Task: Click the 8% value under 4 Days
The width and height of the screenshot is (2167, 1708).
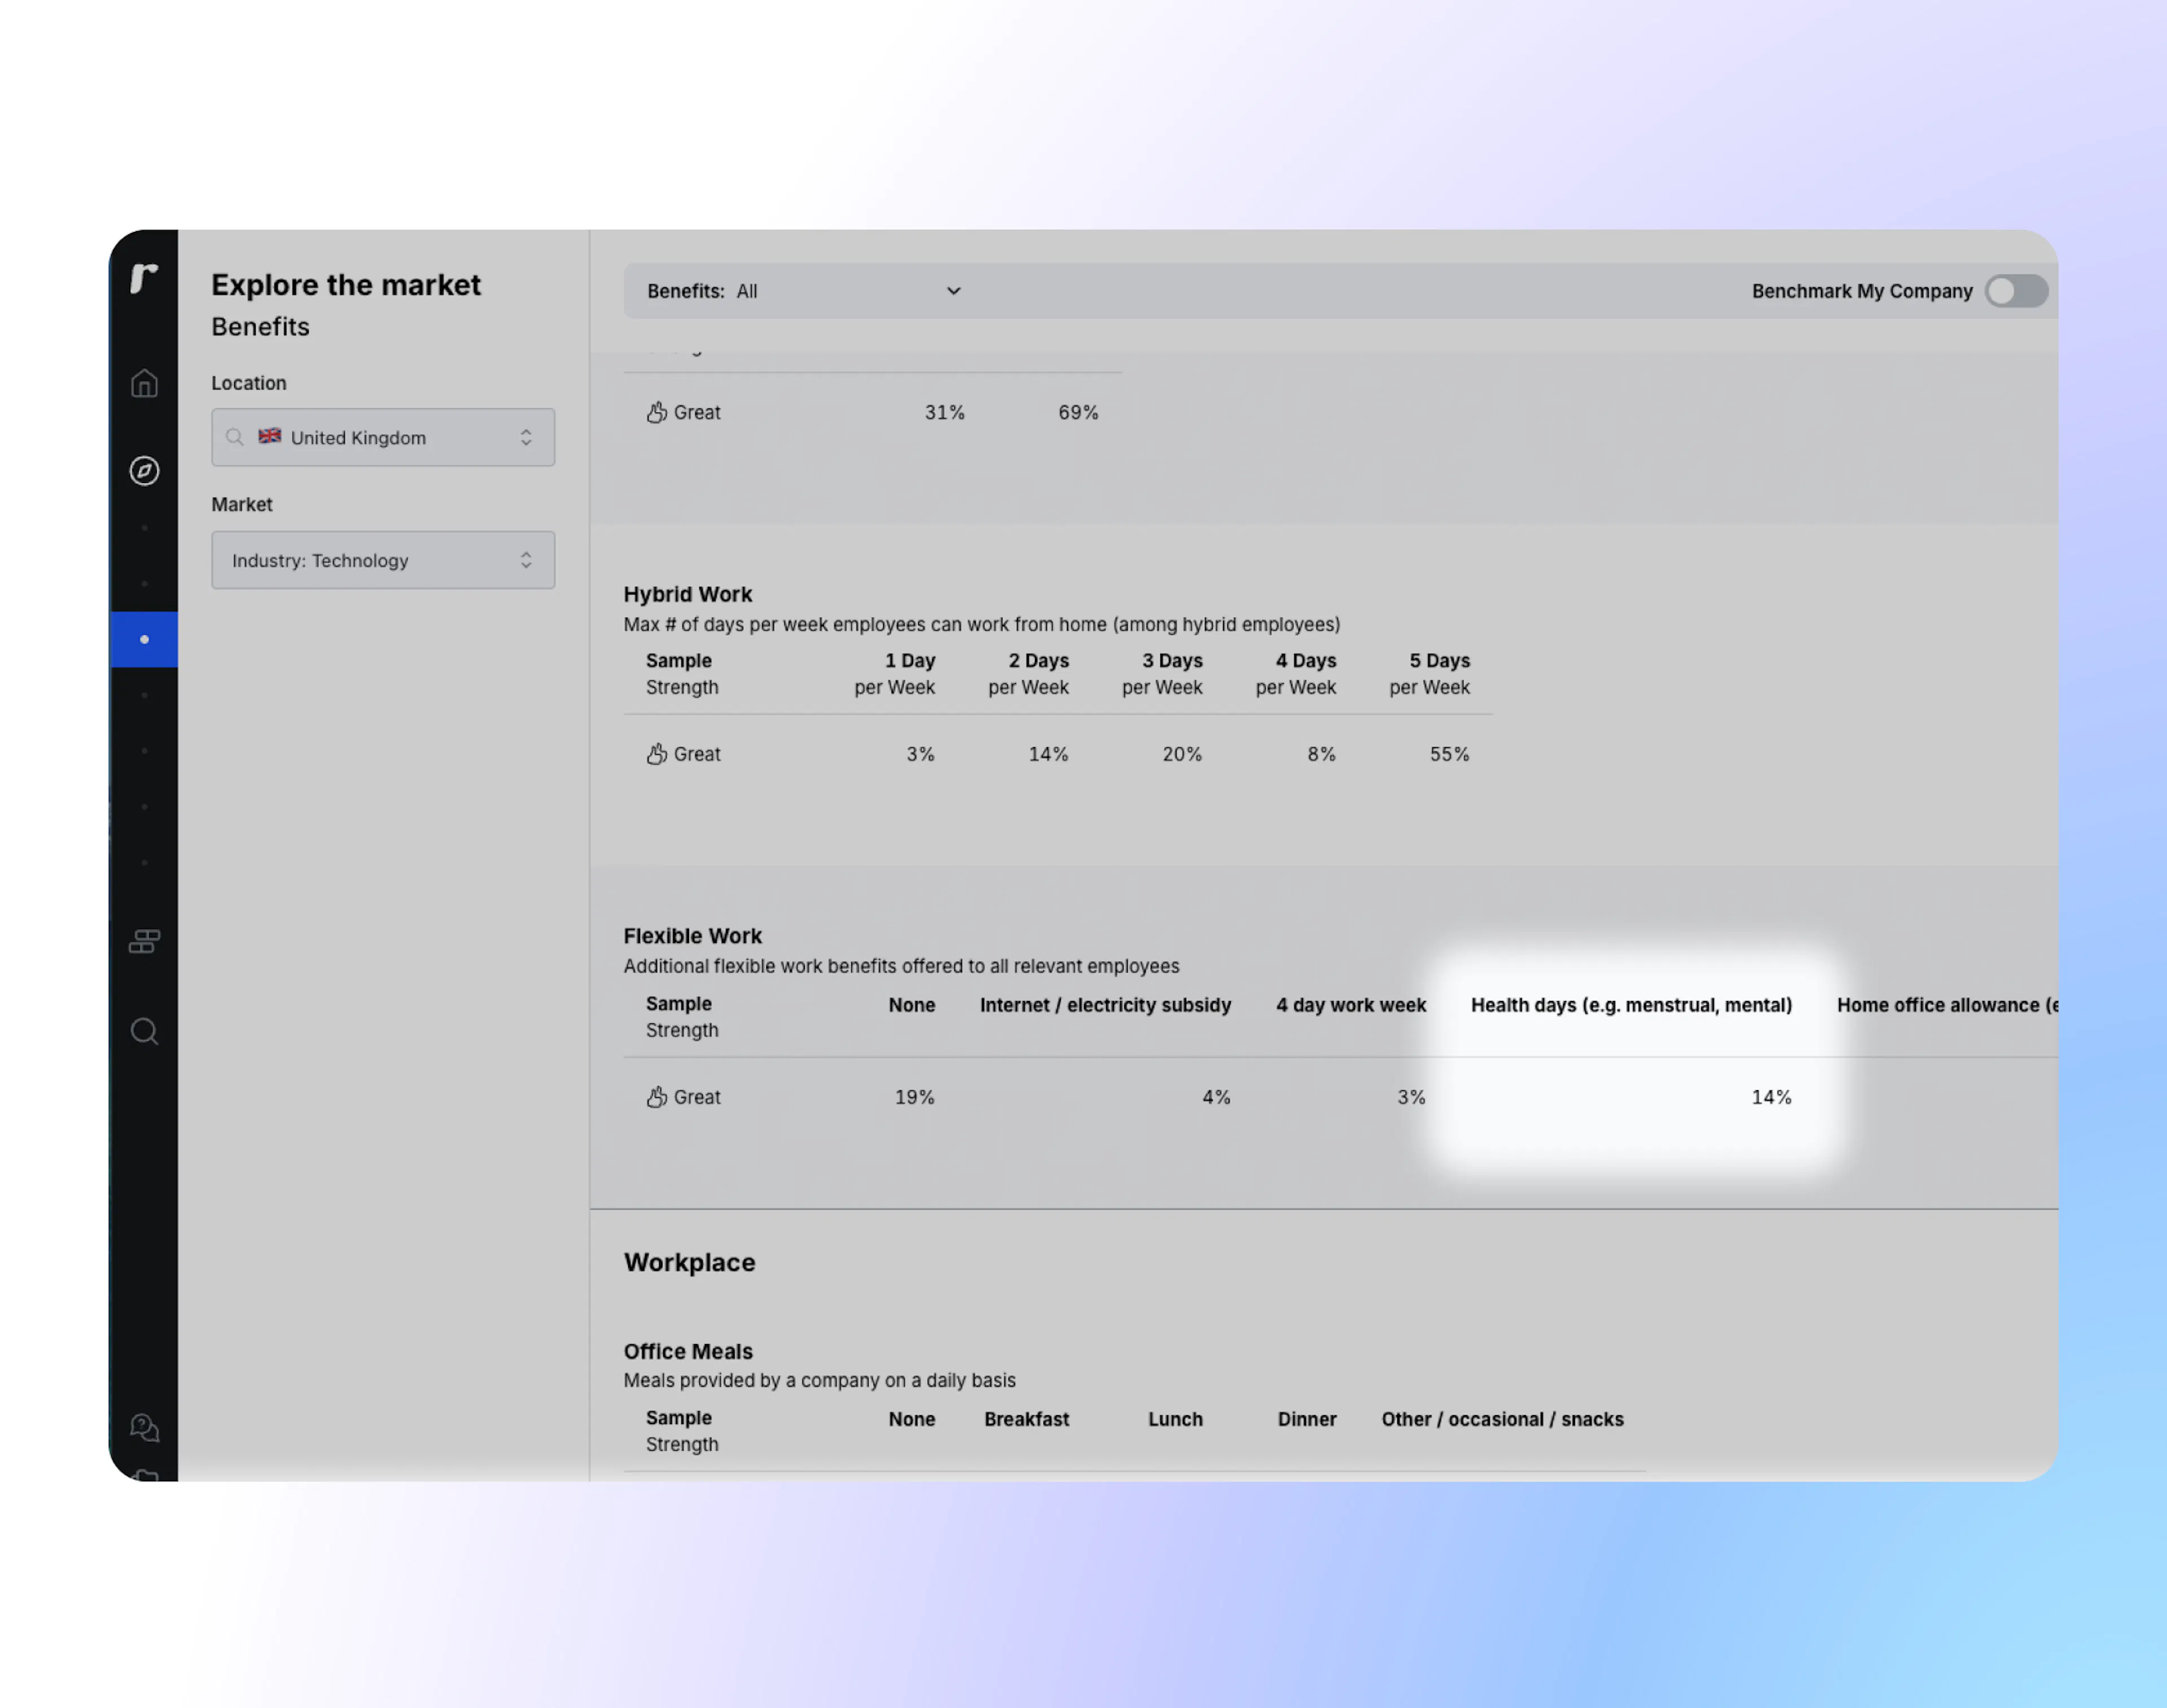Action: click(1321, 754)
